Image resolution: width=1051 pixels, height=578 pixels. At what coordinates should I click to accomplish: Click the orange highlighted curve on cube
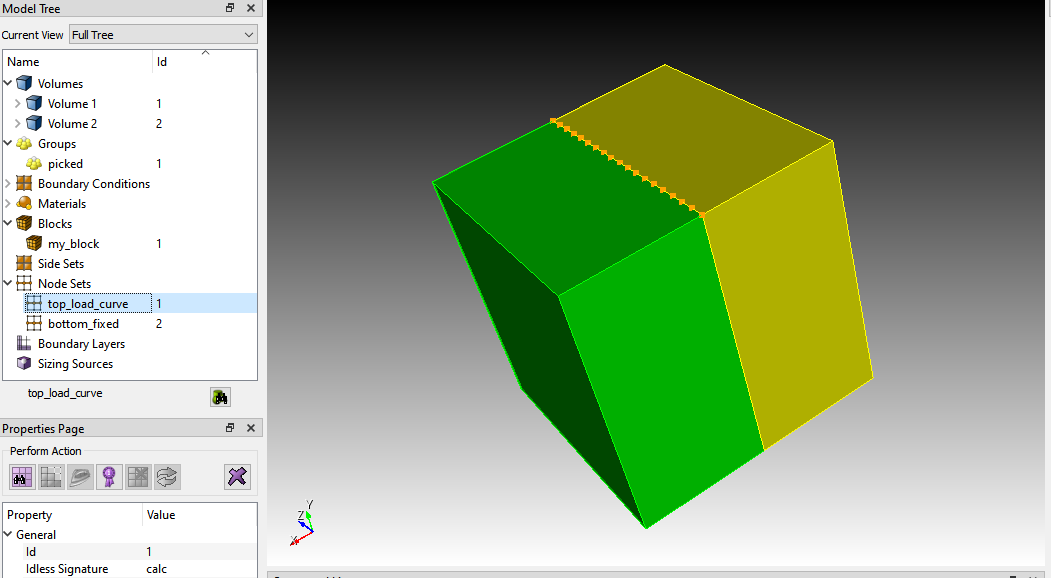(x=627, y=168)
